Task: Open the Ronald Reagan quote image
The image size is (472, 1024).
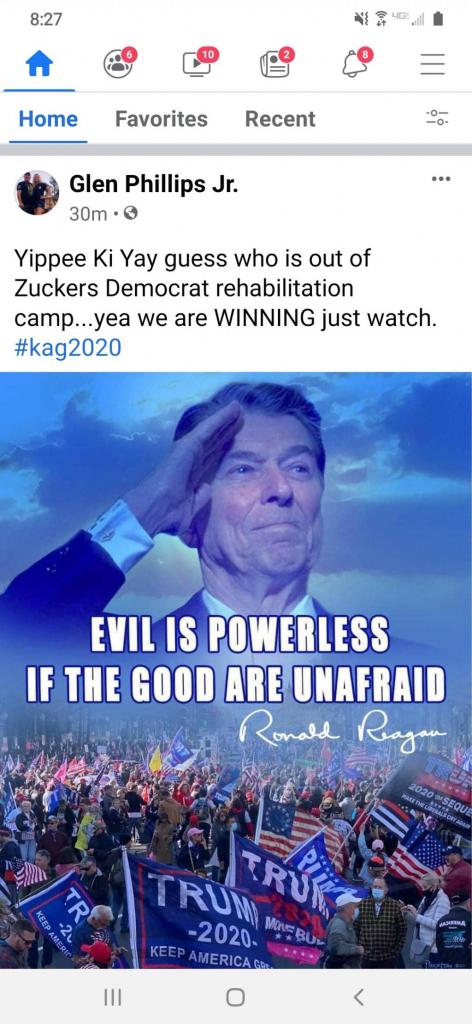Action: 236,670
